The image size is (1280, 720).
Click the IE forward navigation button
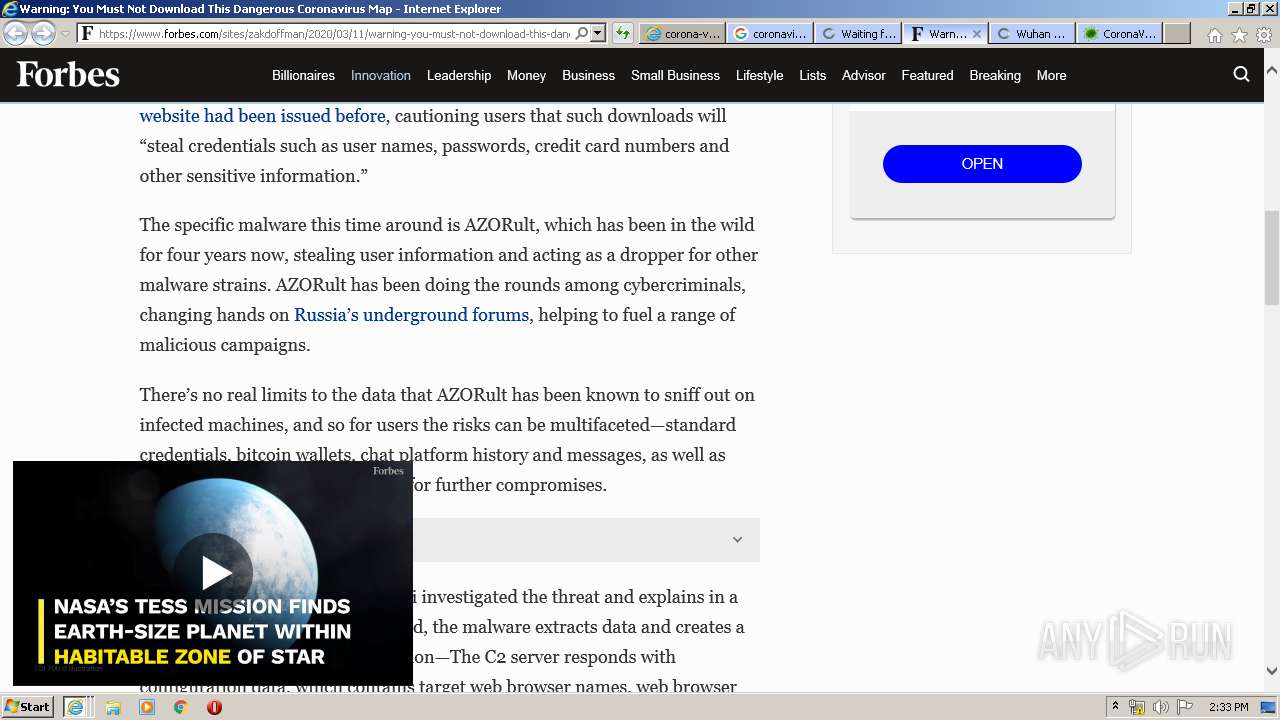pyautogui.click(x=43, y=33)
